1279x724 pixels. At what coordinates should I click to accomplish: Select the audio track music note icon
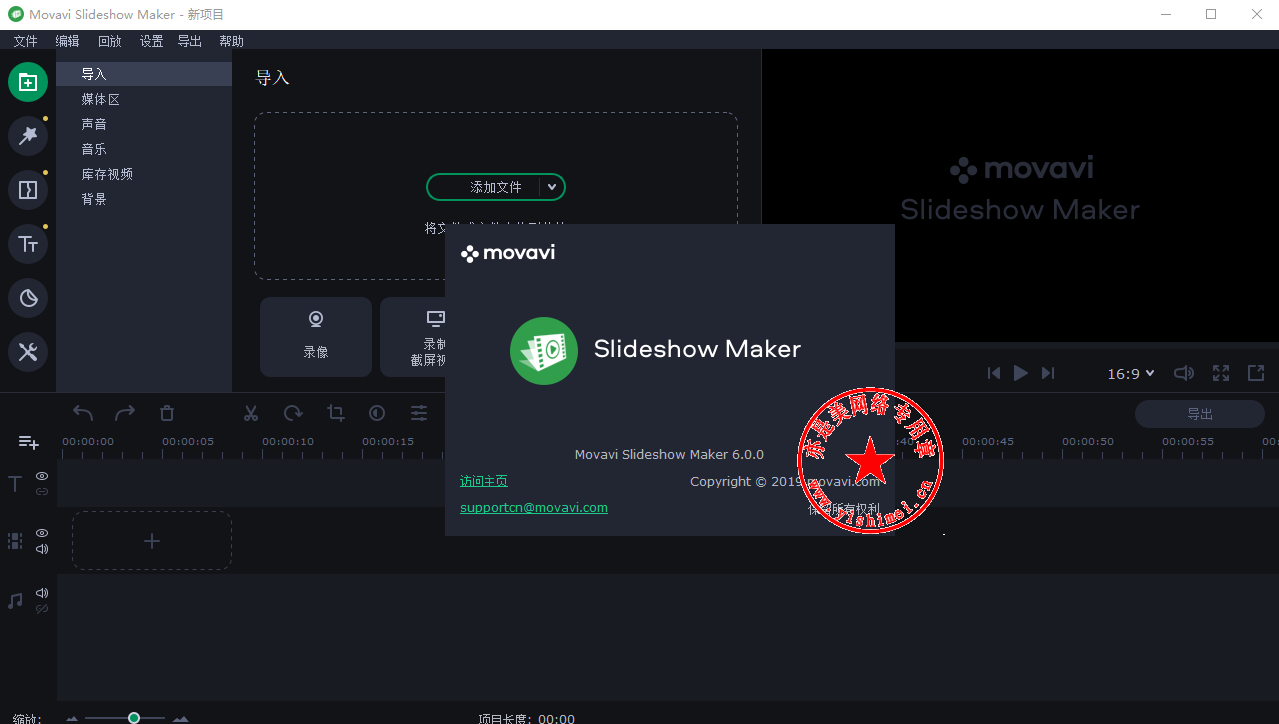click(15, 601)
